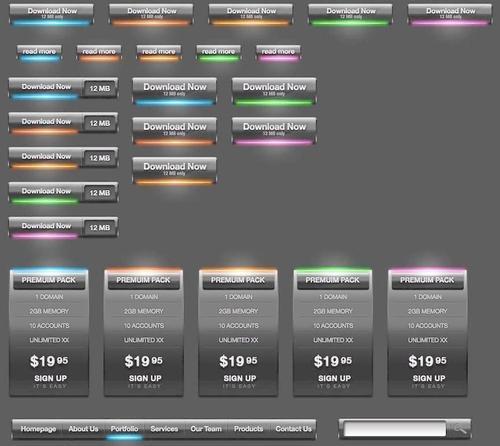Image resolution: width=500 pixels, height=446 pixels.
Task: Click 12 MB badge on pink download button
Action: click(x=100, y=228)
